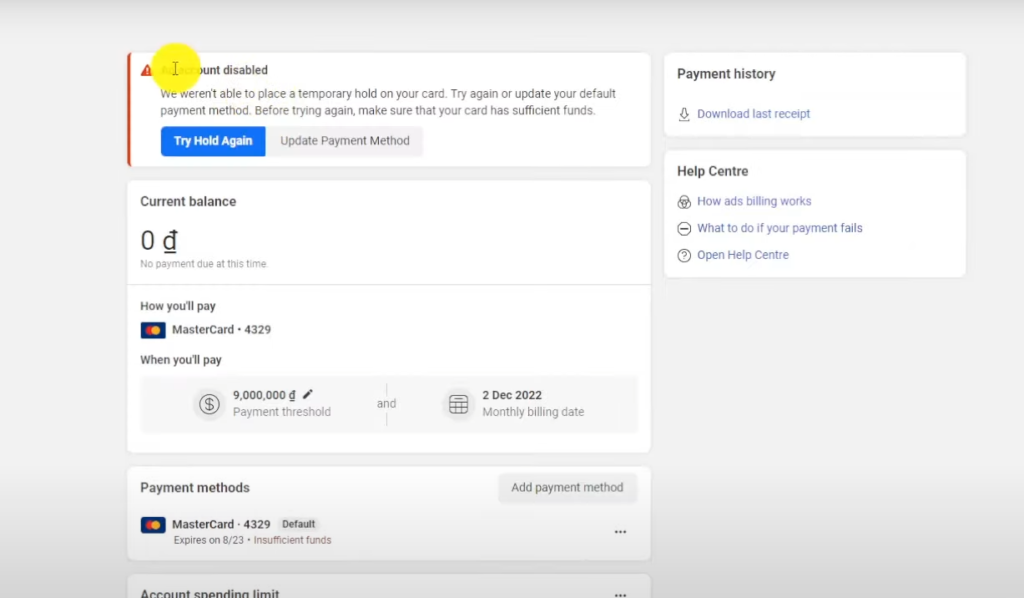Image resolution: width=1024 pixels, height=598 pixels.
Task: Click the question mark help icon
Action: 684,255
